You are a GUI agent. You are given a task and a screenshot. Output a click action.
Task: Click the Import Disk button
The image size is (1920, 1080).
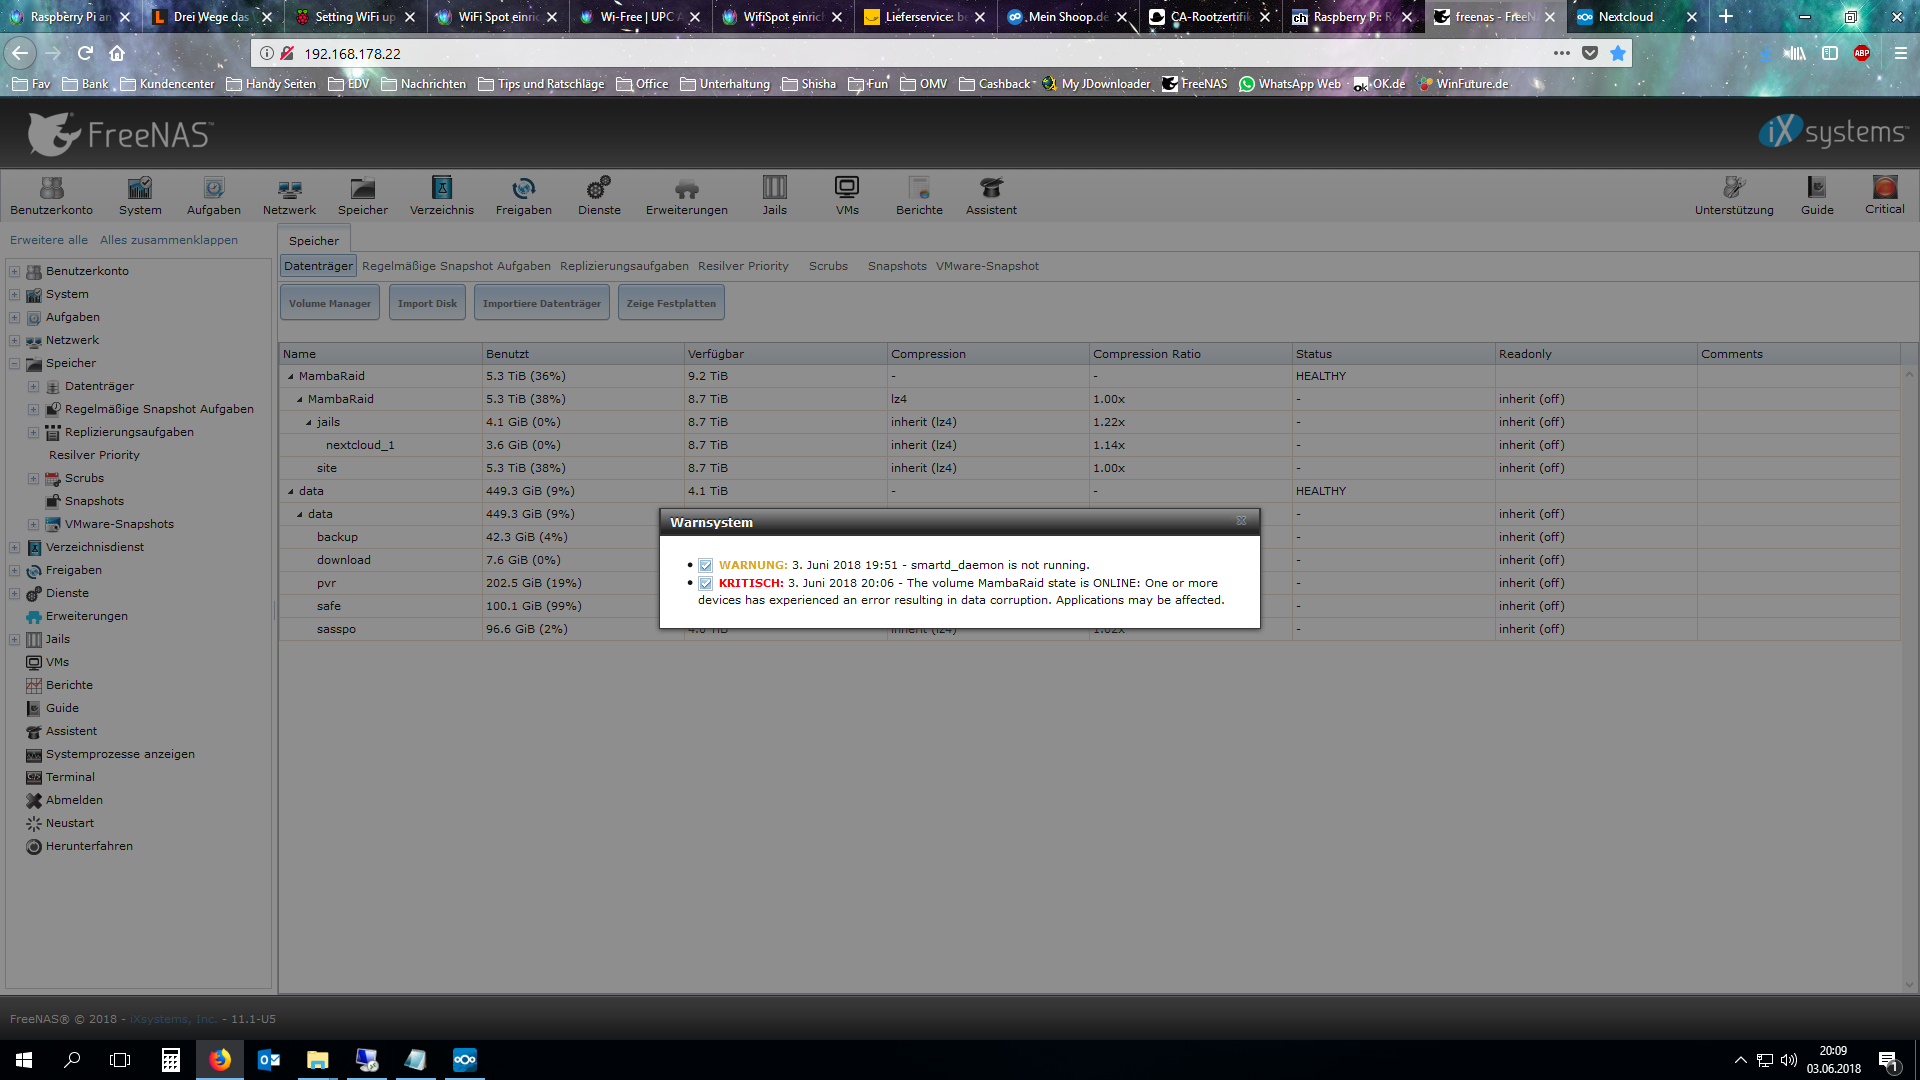(427, 303)
